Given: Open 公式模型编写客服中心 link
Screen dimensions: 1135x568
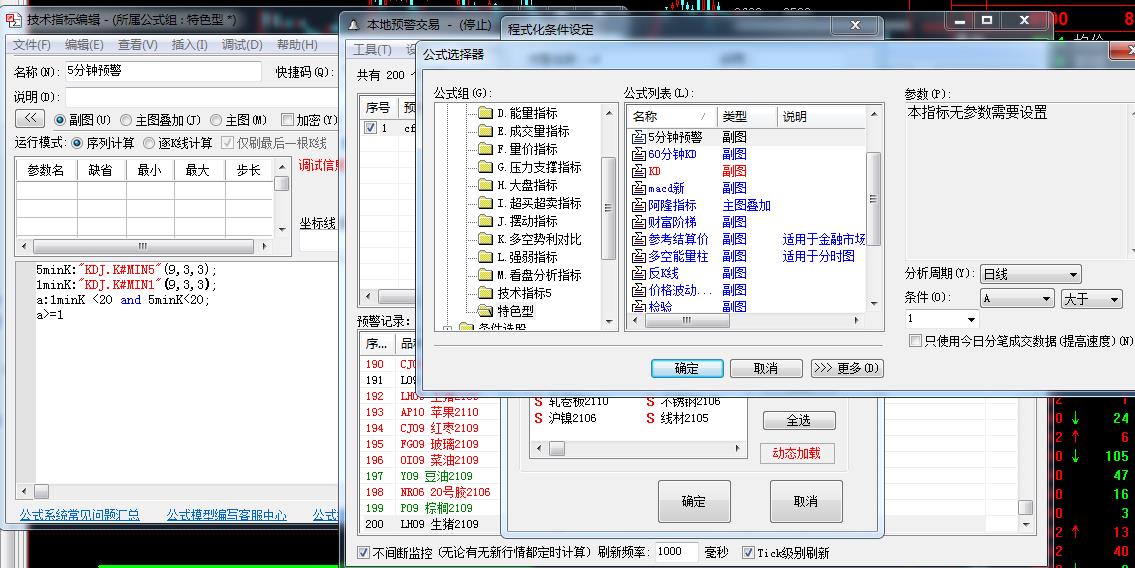Looking at the screenshot, I should pos(227,515).
